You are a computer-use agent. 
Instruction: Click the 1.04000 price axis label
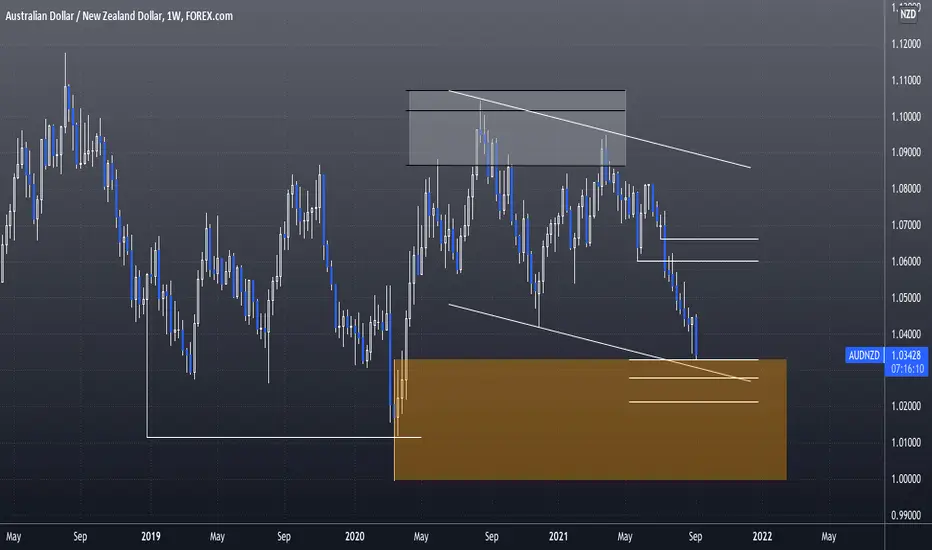click(x=906, y=334)
